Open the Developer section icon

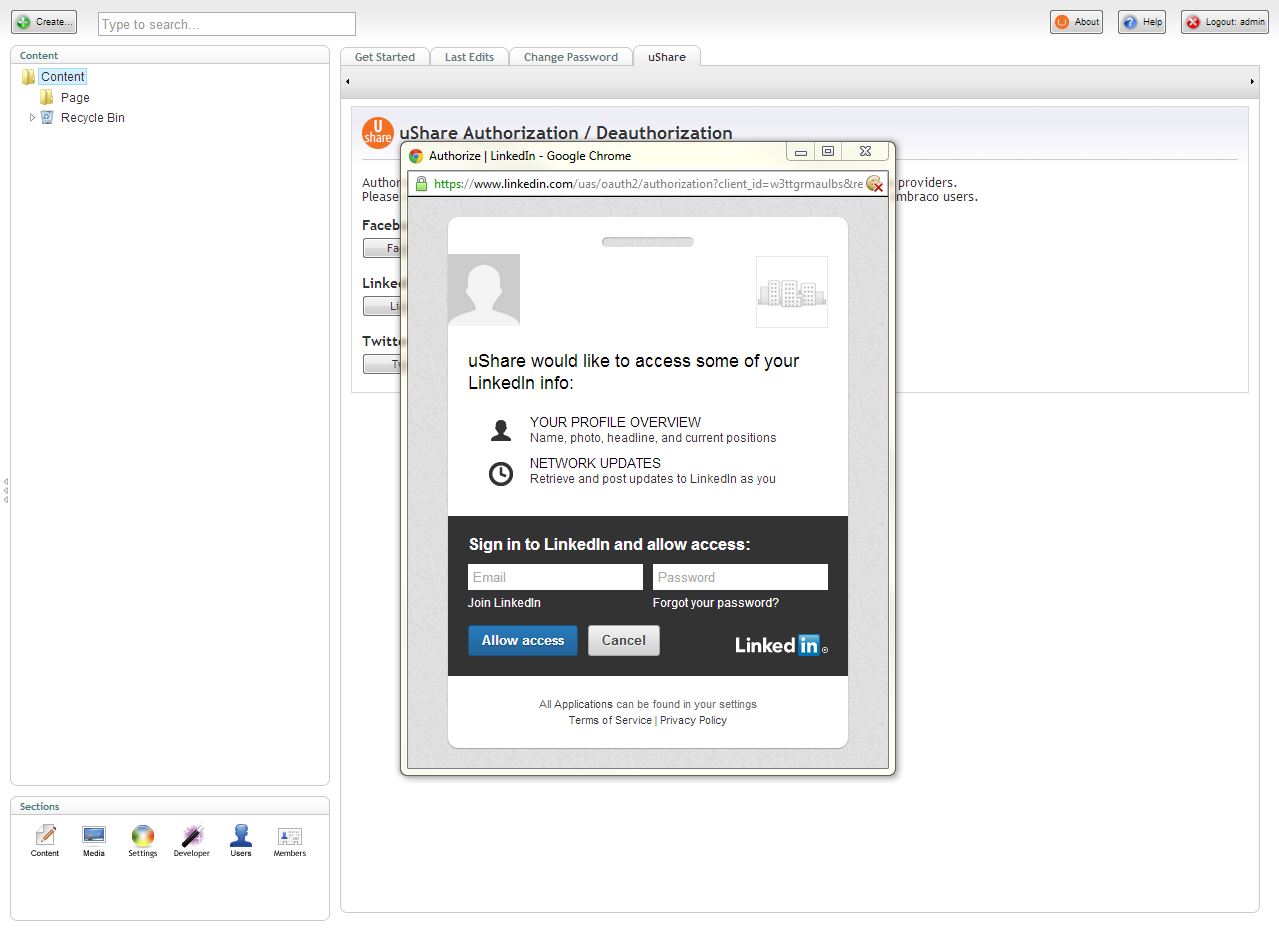point(192,841)
